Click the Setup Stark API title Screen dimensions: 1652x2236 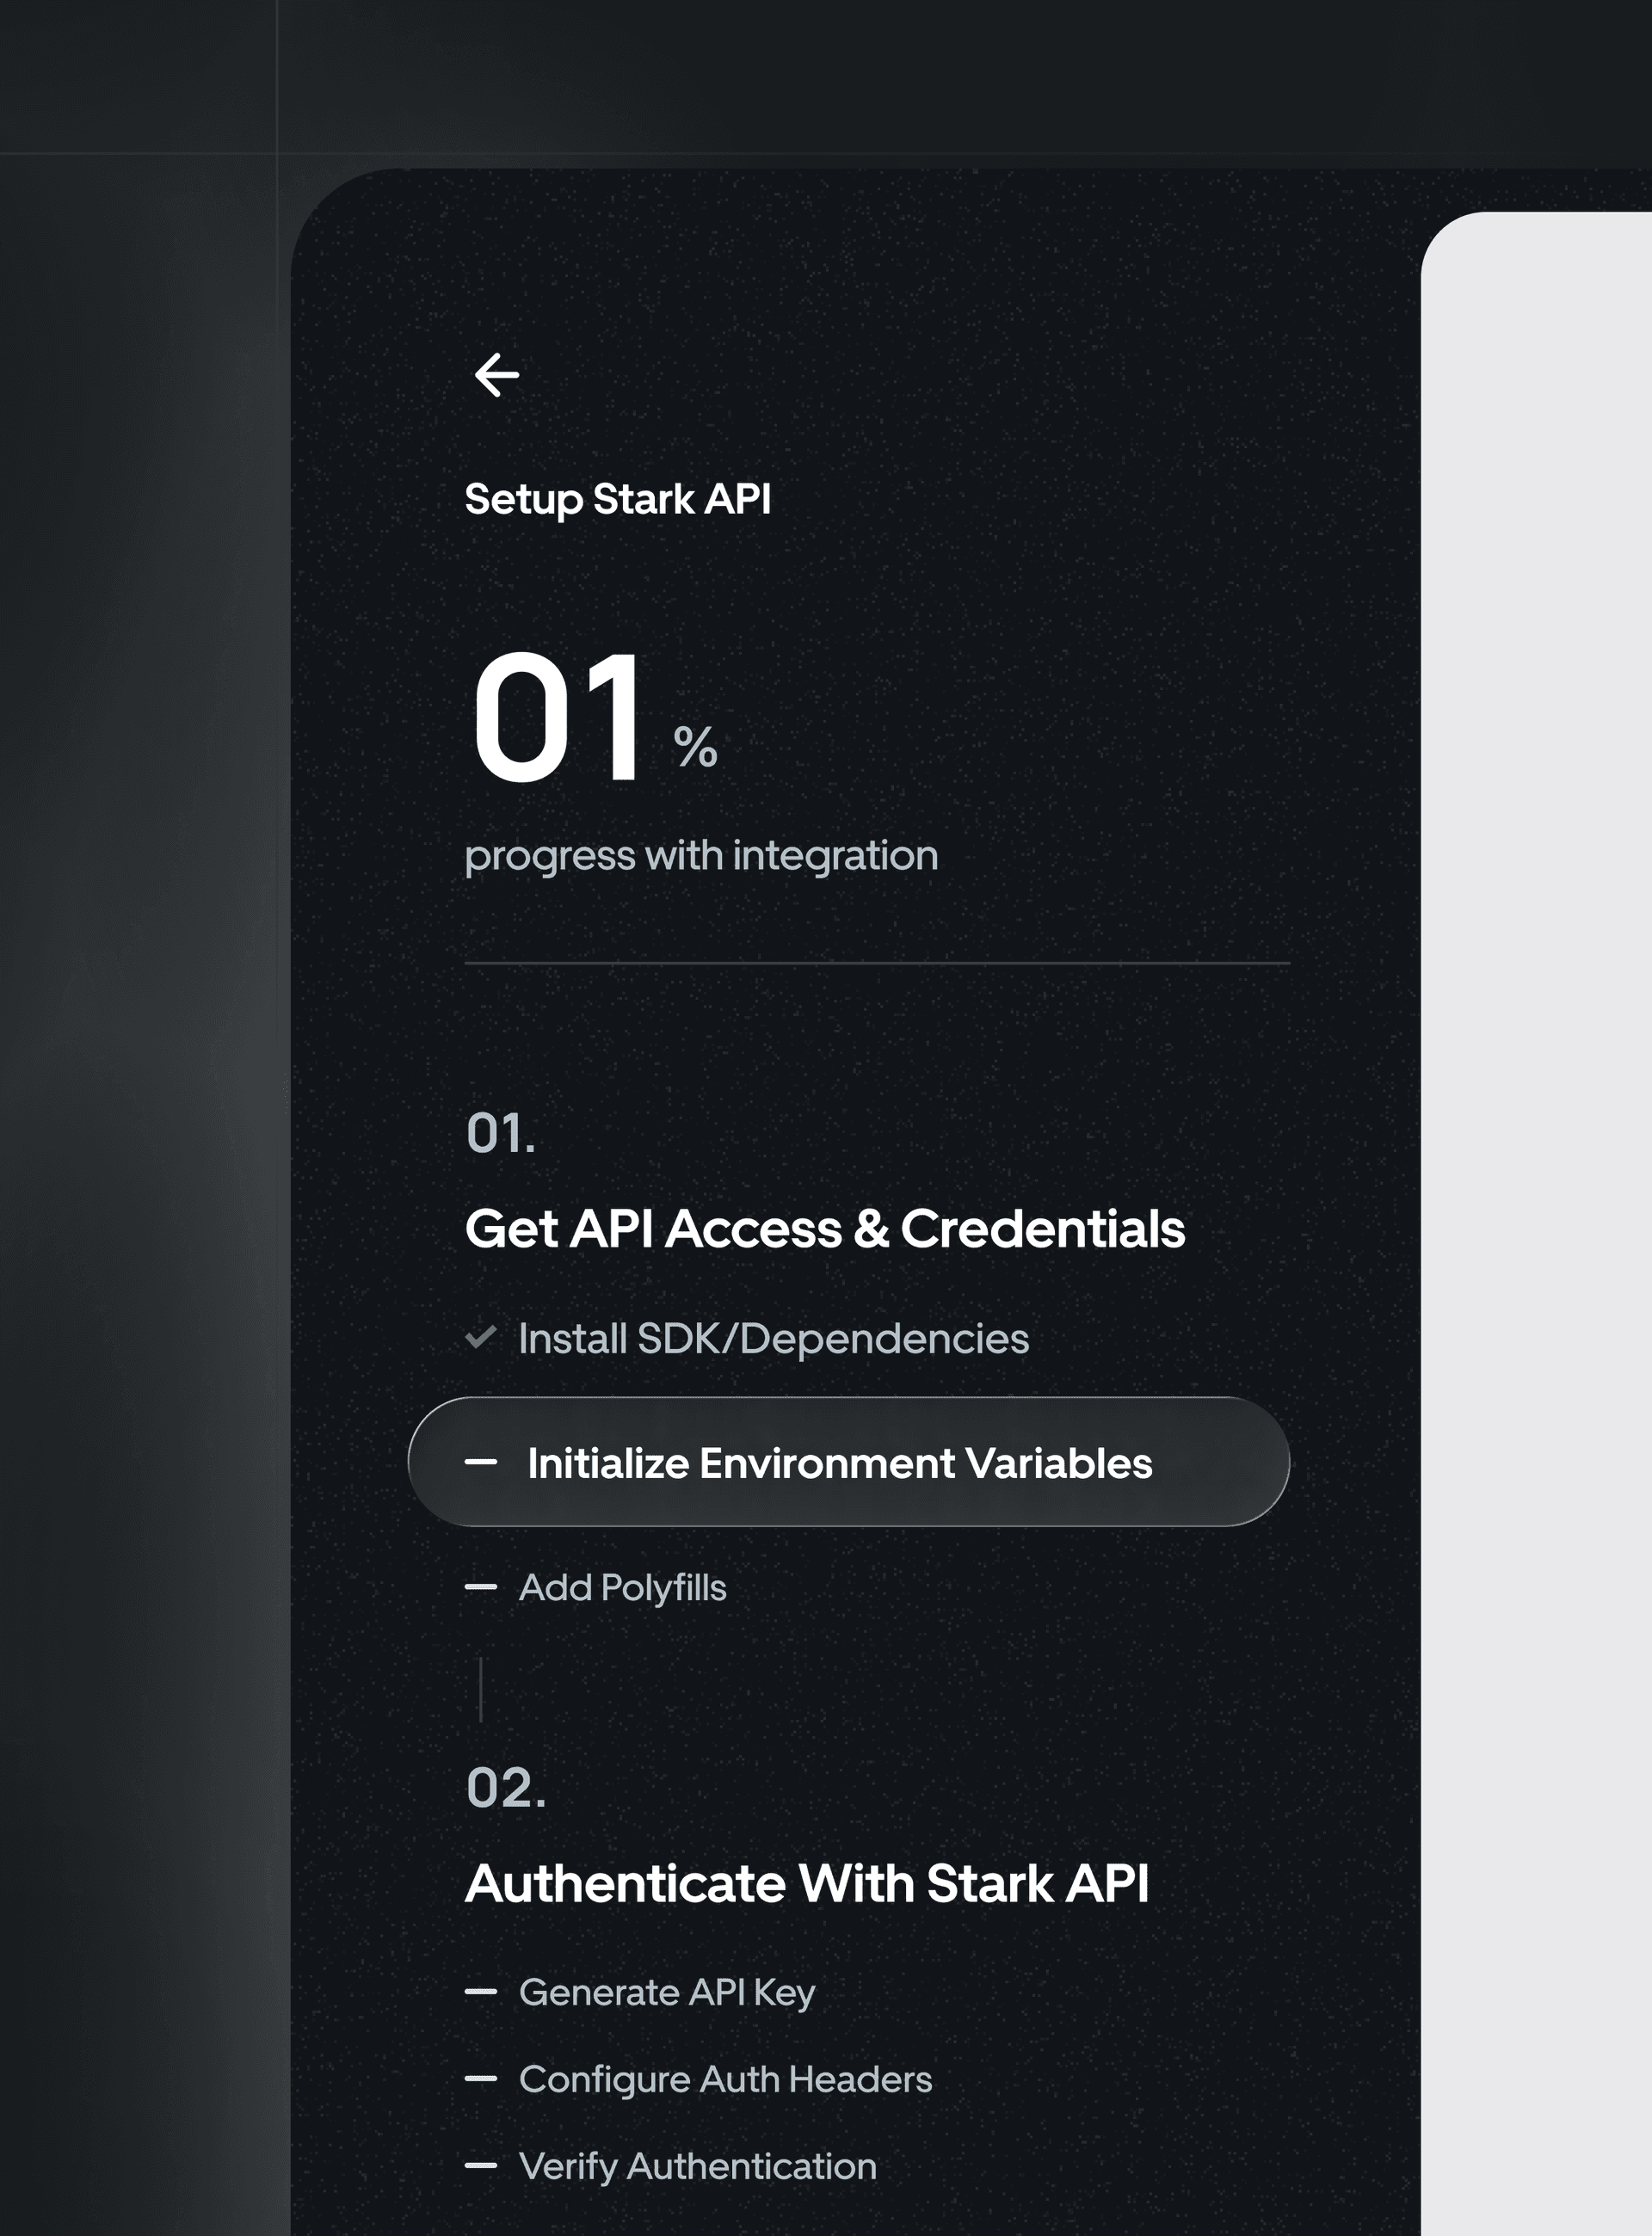[x=617, y=499]
